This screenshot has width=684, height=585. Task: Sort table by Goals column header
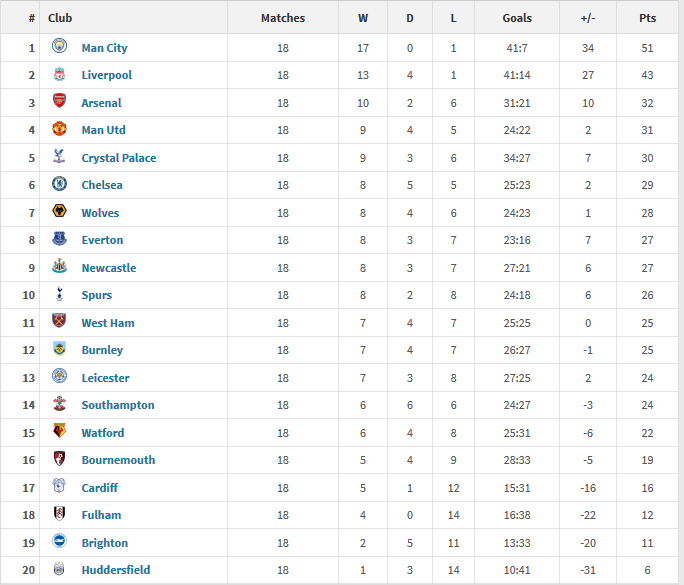pyautogui.click(x=517, y=18)
